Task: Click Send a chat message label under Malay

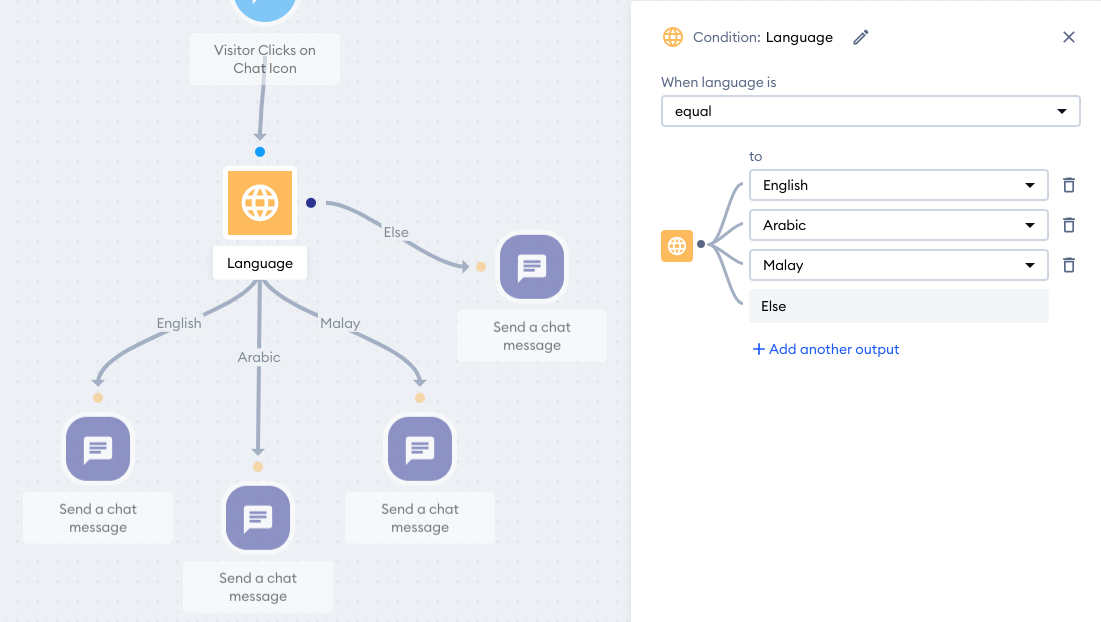Action: click(x=420, y=517)
